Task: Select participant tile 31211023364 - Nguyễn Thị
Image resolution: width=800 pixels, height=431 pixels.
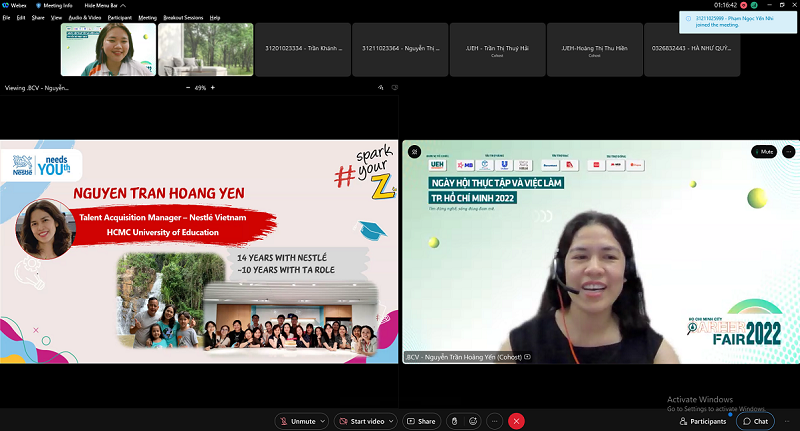Action: (401, 49)
